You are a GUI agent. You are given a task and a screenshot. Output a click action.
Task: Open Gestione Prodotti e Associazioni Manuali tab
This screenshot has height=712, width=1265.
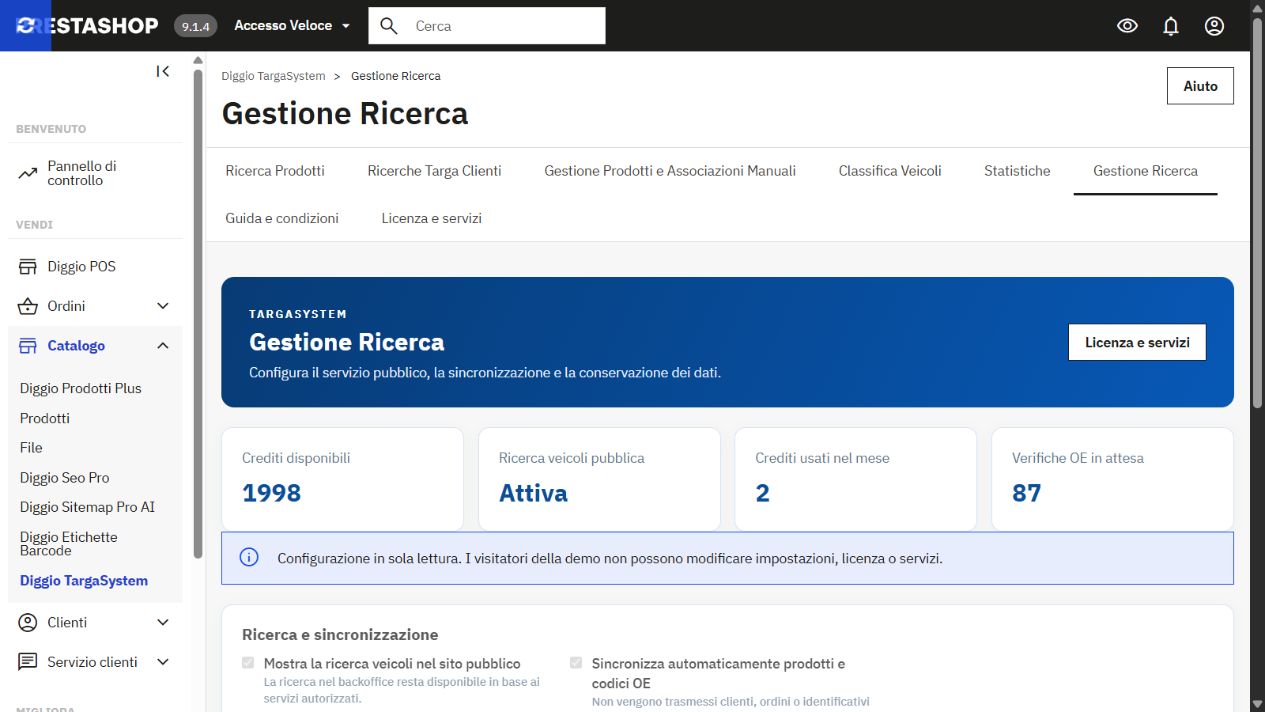click(670, 171)
